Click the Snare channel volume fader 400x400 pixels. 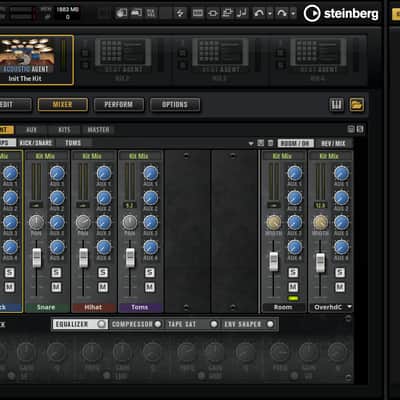(37, 258)
